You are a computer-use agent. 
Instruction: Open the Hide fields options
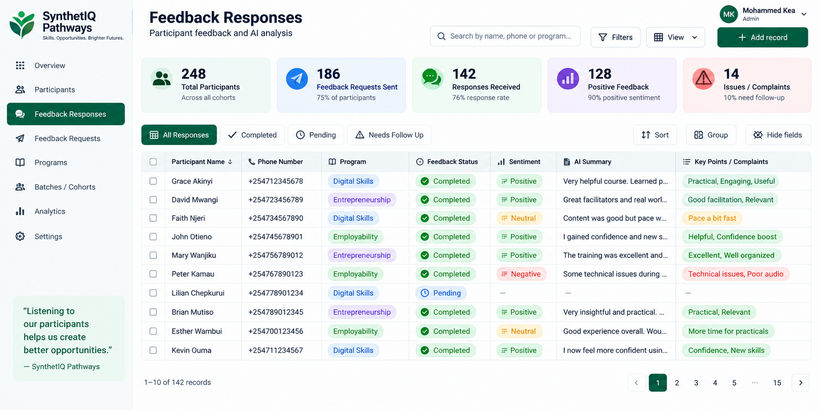pos(778,135)
